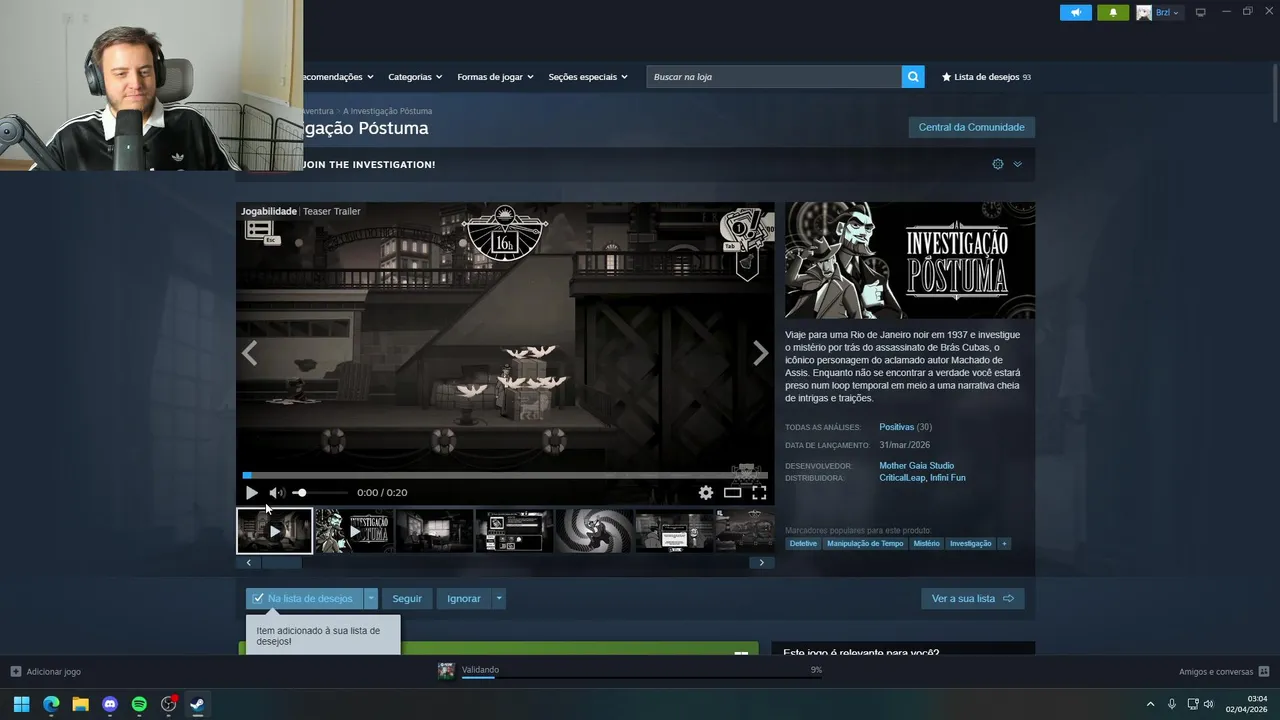Click the trailer progress seek bar

(x=505, y=475)
